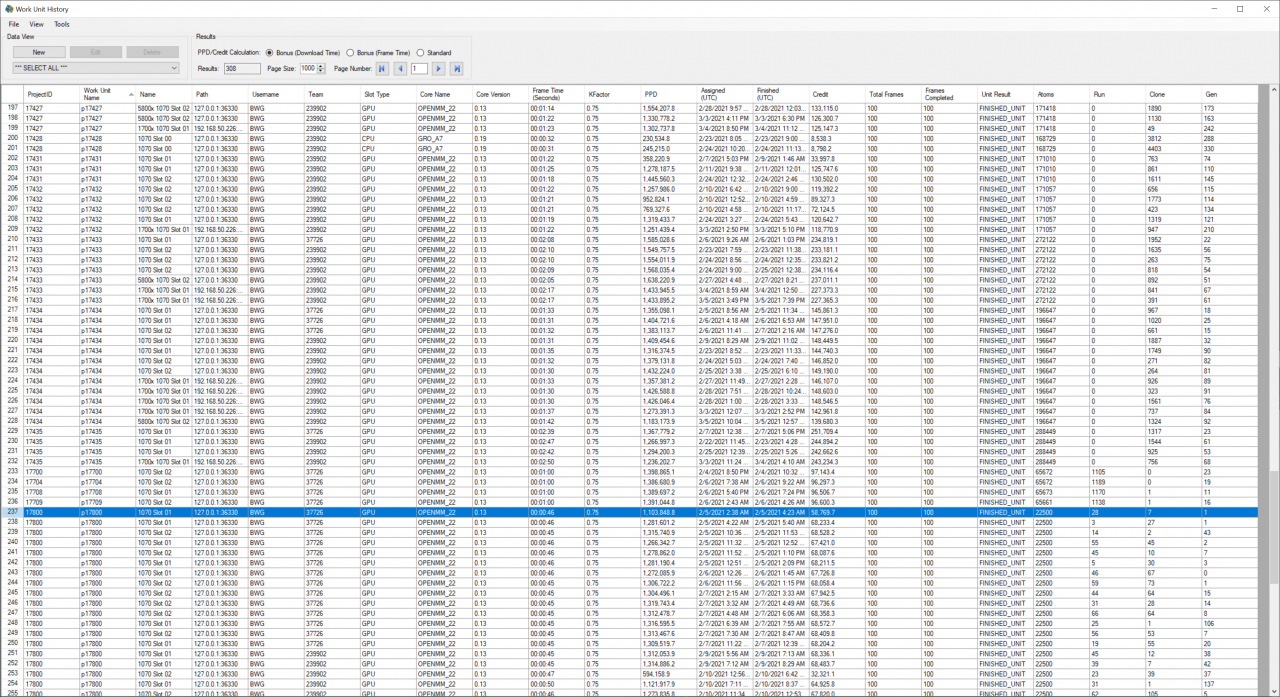Viewport: 1280px width, 697px height.
Task: Go to the next results page
Action: coord(438,68)
